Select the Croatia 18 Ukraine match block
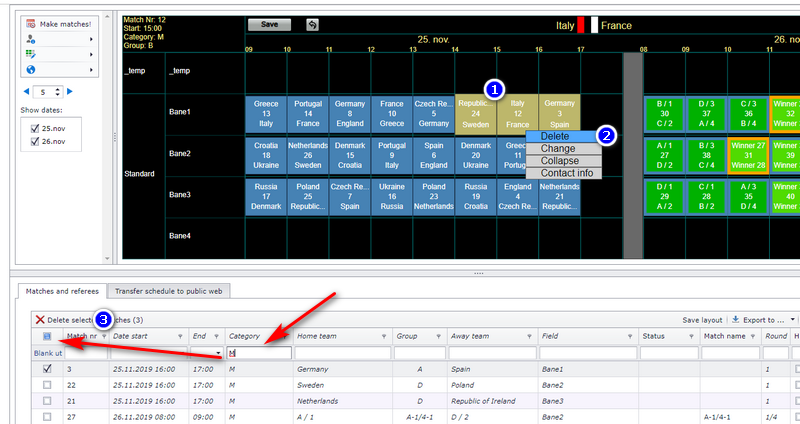The width and height of the screenshot is (800, 424). click(266, 155)
